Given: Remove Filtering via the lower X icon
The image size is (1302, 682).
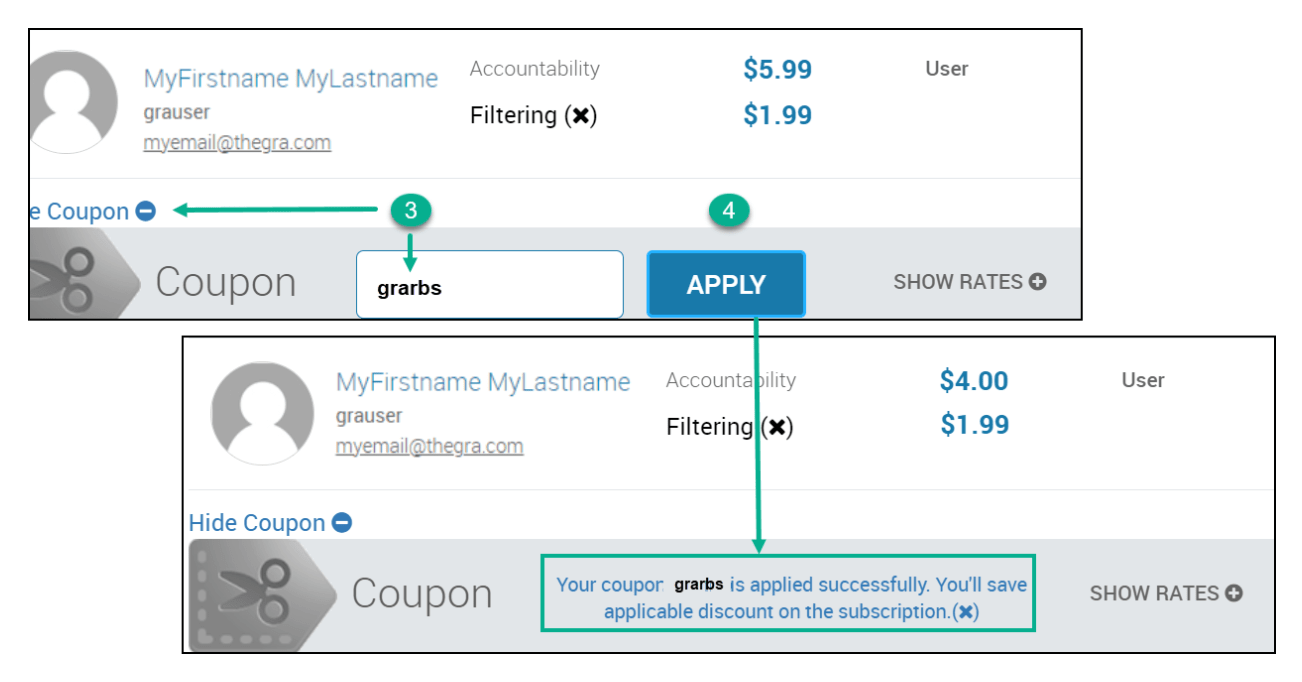Looking at the screenshot, I should tap(775, 427).
